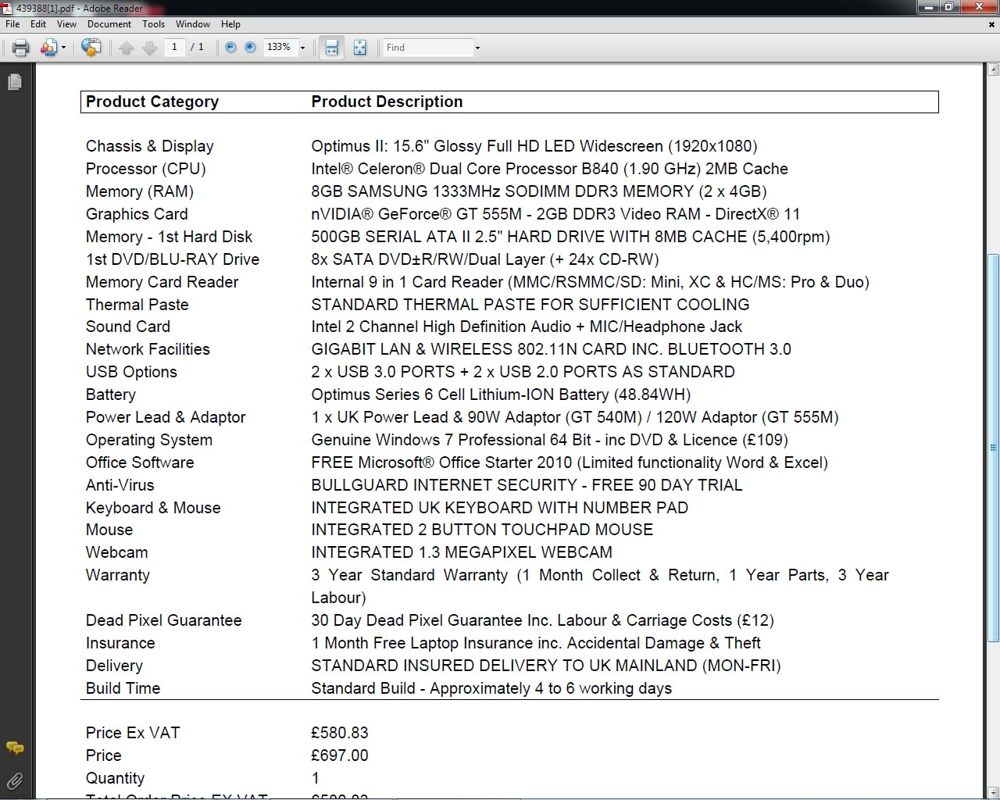Select the page number field
The width and height of the screenshot is (1000, 800).
point(174,47)
